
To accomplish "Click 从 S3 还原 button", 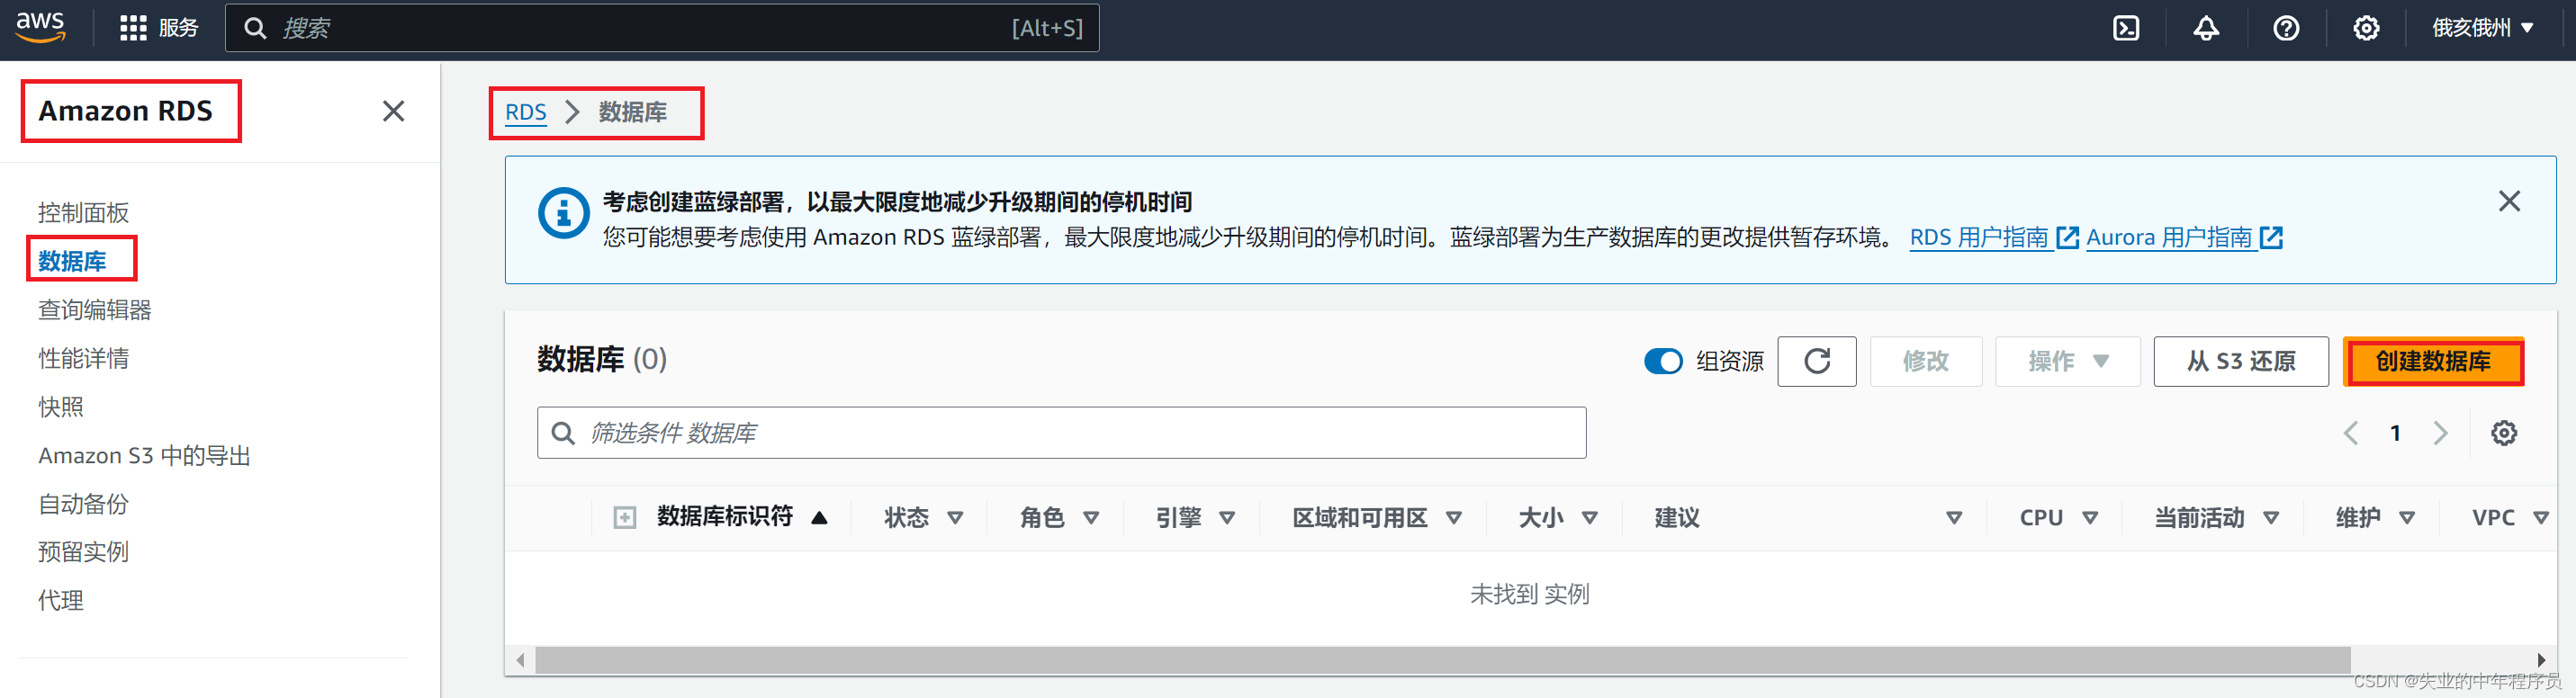I will point(2241,361).
